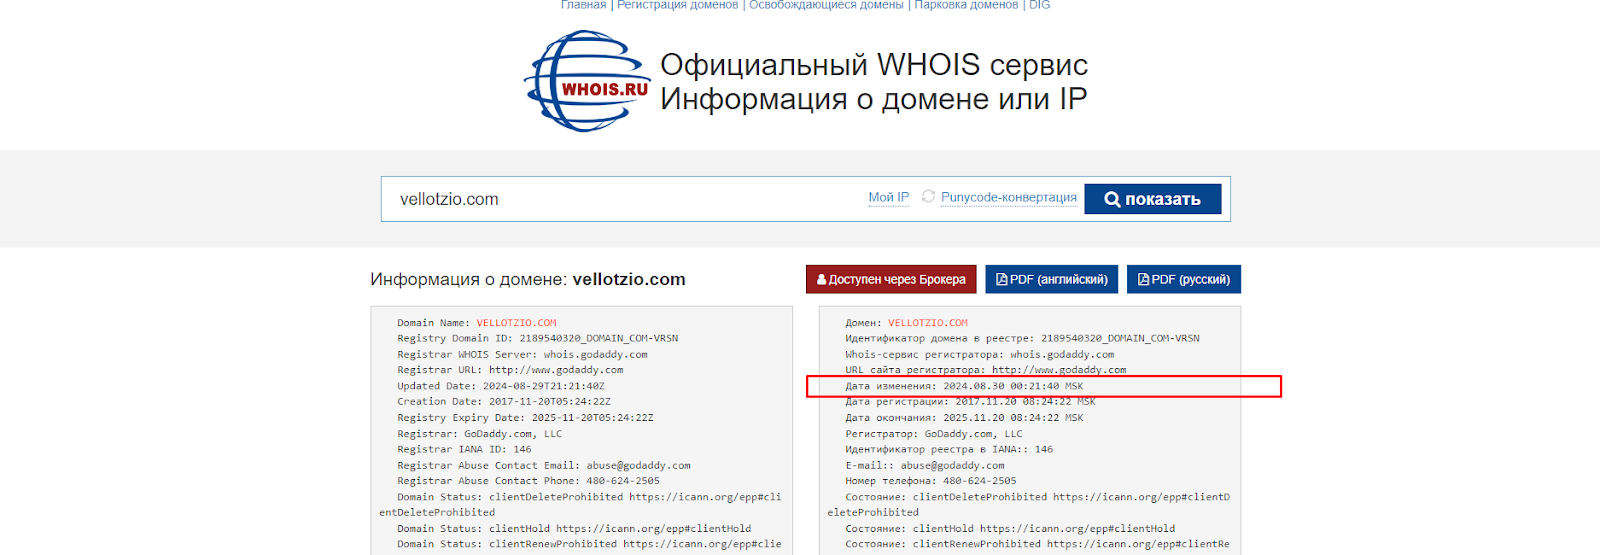Viewport: 1600px width, 555px height.
Task: Select Номер телефона 480-624-2505 line
Action: [x=931, y=481]
